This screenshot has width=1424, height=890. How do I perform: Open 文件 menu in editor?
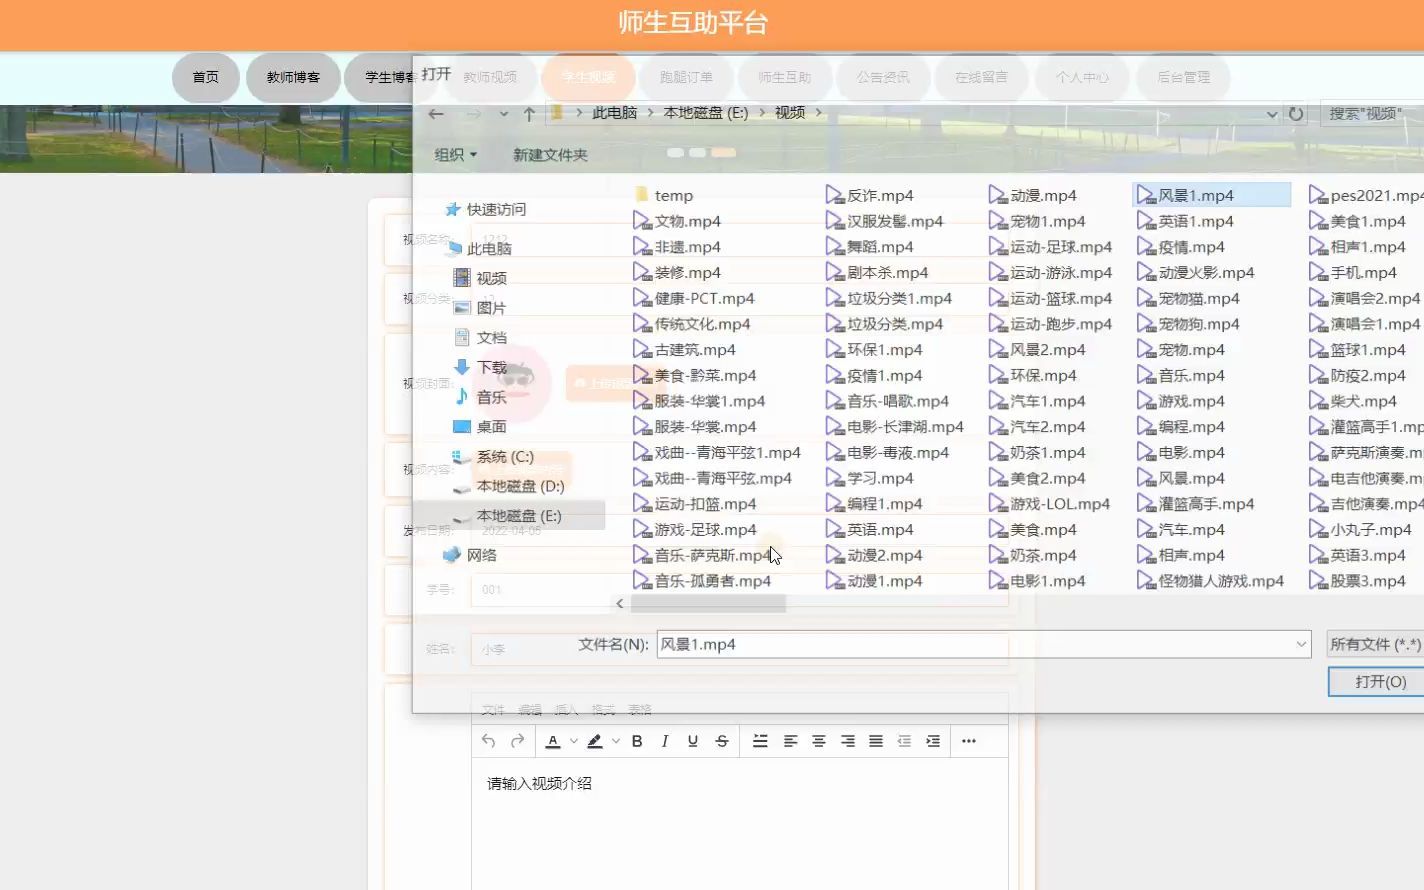(x=493, y=710)
